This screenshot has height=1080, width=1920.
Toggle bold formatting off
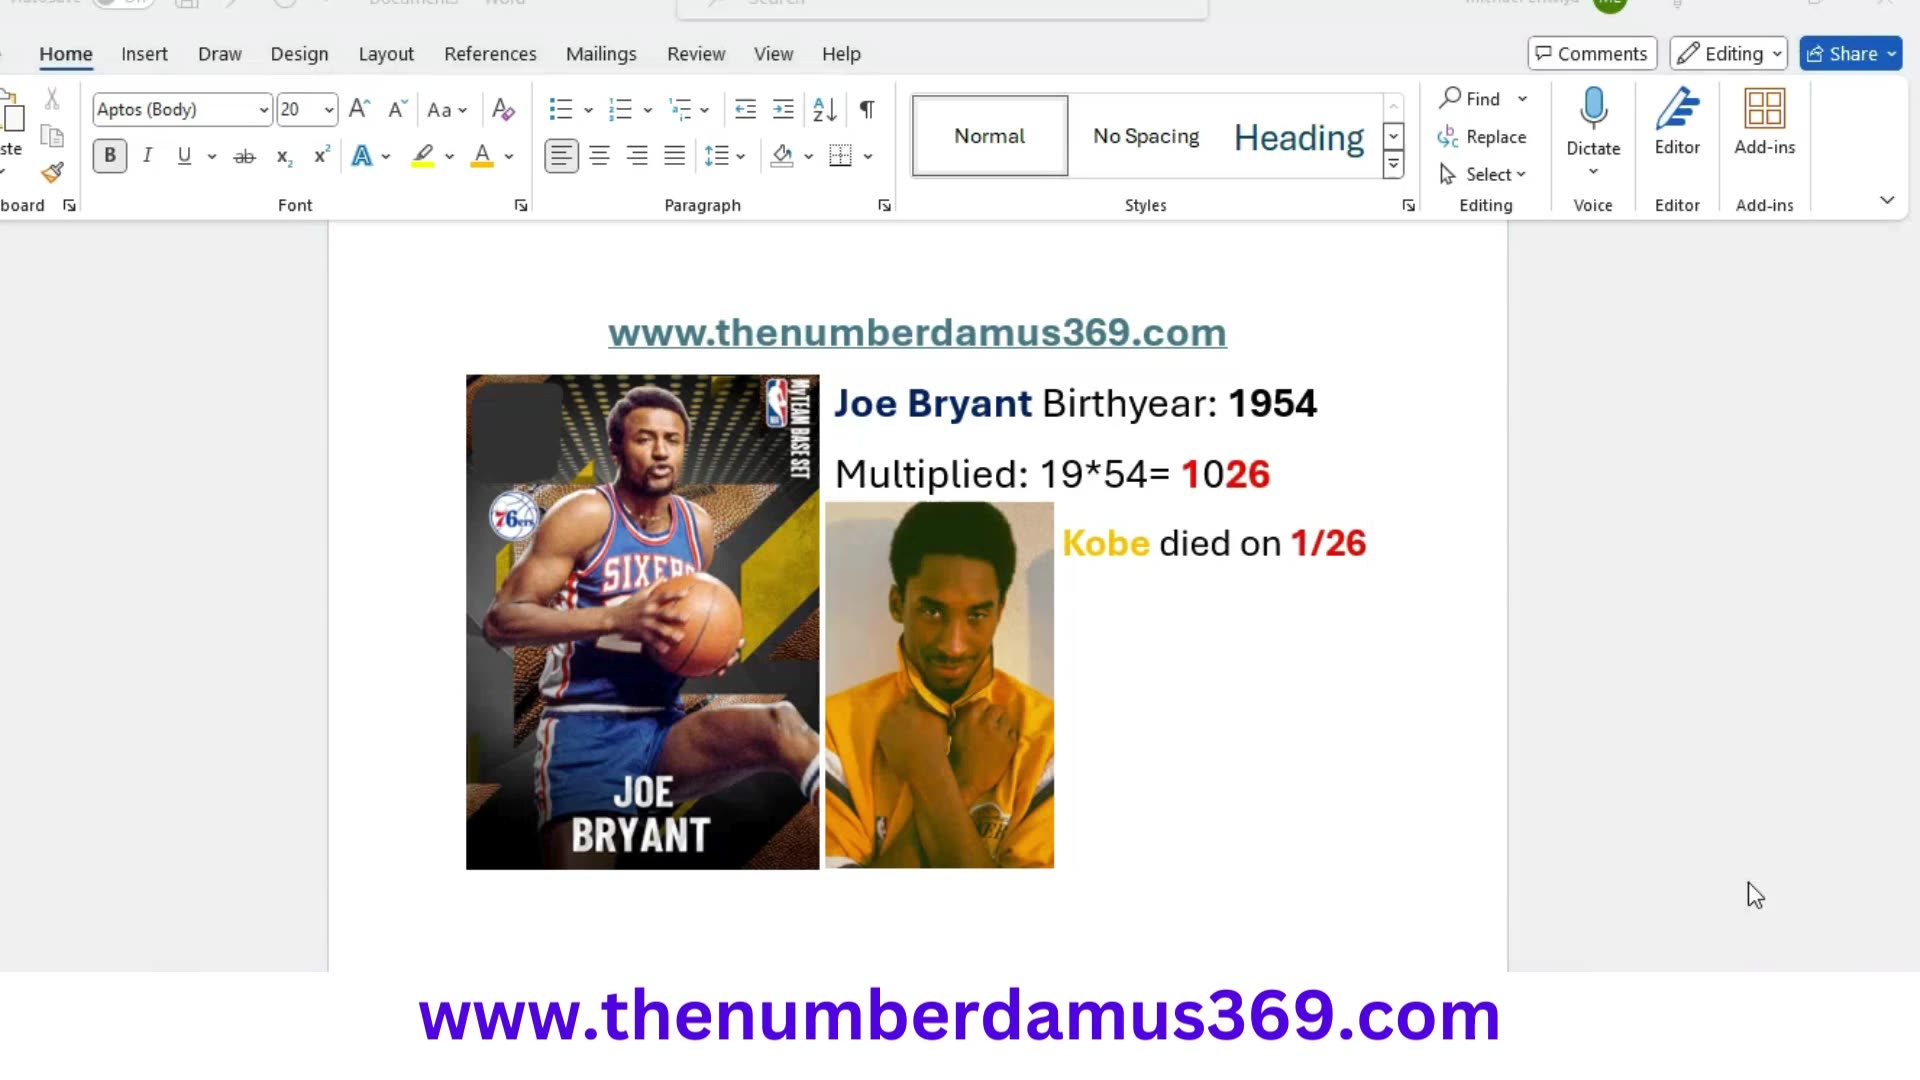[x=109, y=156]
